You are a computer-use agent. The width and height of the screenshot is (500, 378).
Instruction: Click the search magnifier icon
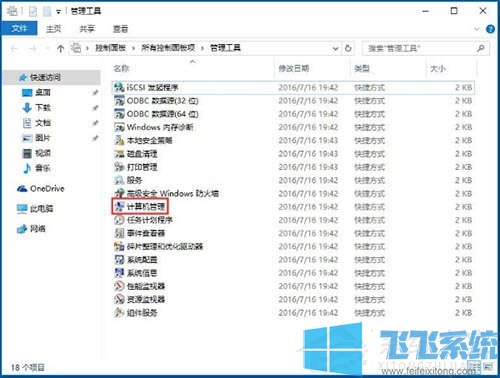click(x=481, y=48)
